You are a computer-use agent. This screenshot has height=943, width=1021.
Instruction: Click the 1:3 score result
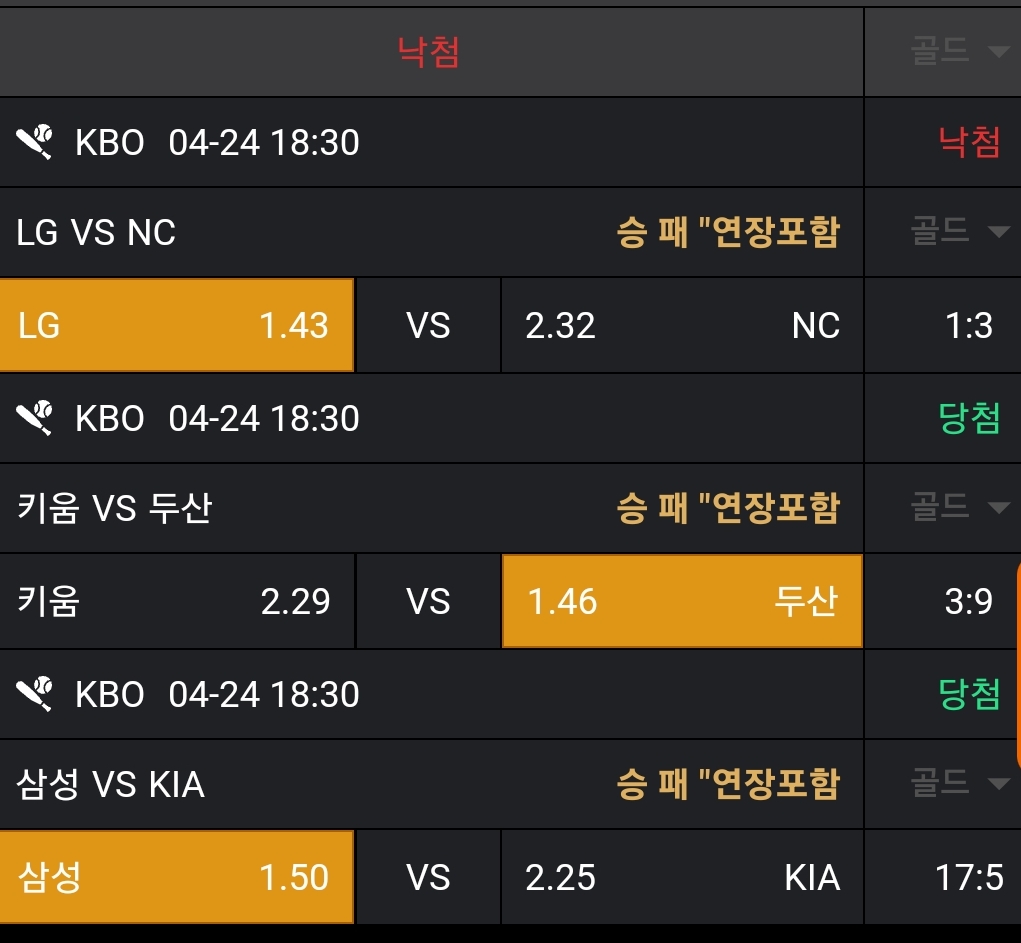[968, 326]
